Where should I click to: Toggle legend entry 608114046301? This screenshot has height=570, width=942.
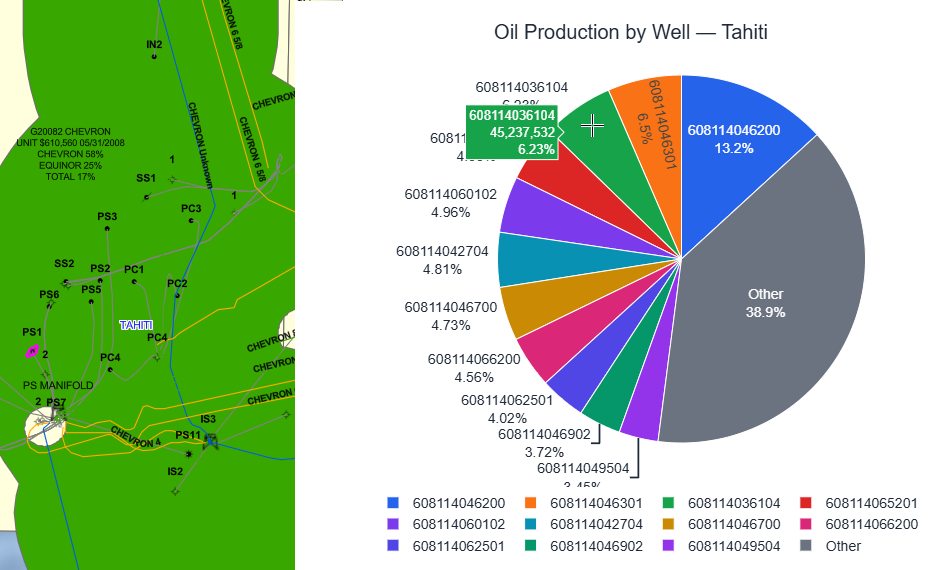[584, 503]
